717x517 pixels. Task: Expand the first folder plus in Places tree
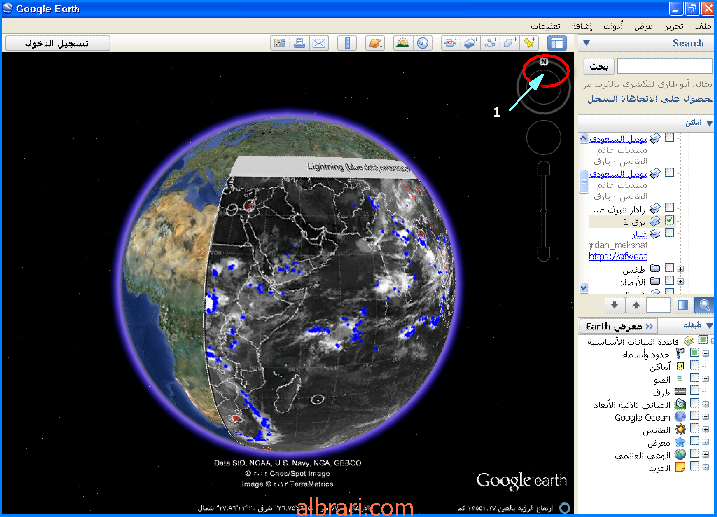point(681,268)
